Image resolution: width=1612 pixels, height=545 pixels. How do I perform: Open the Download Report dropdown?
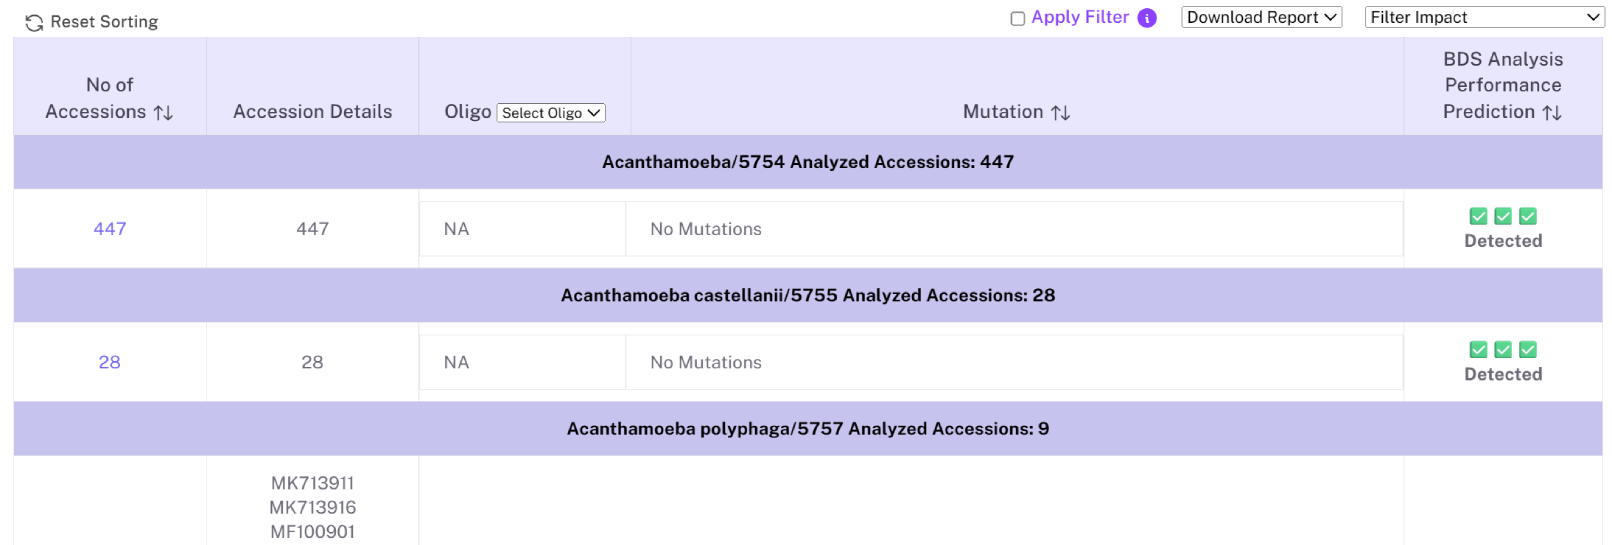pos(1261,17)
